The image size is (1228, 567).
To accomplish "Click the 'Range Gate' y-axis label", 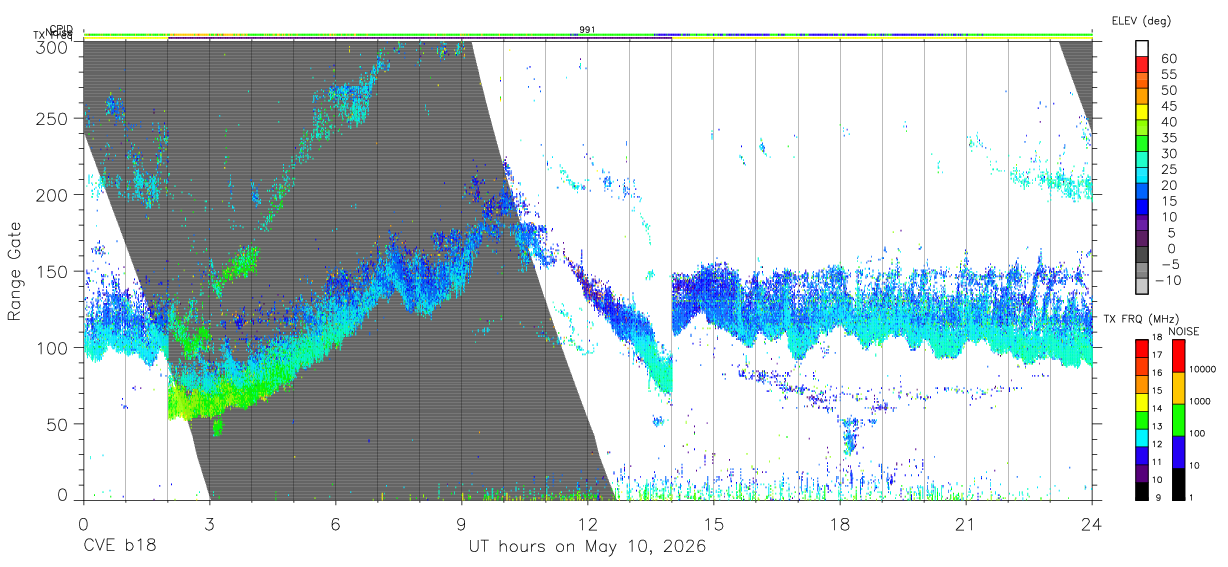I will tap(15, 271).
